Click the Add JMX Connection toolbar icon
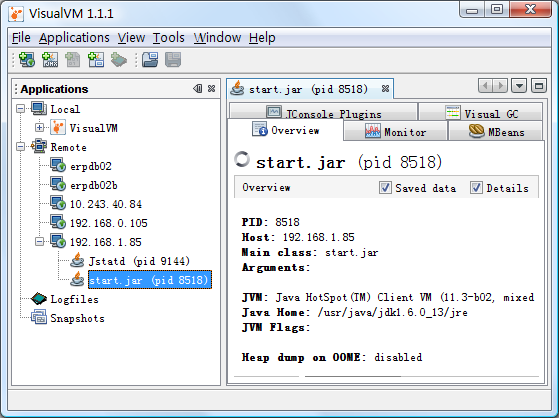 (x=50, y=60)
